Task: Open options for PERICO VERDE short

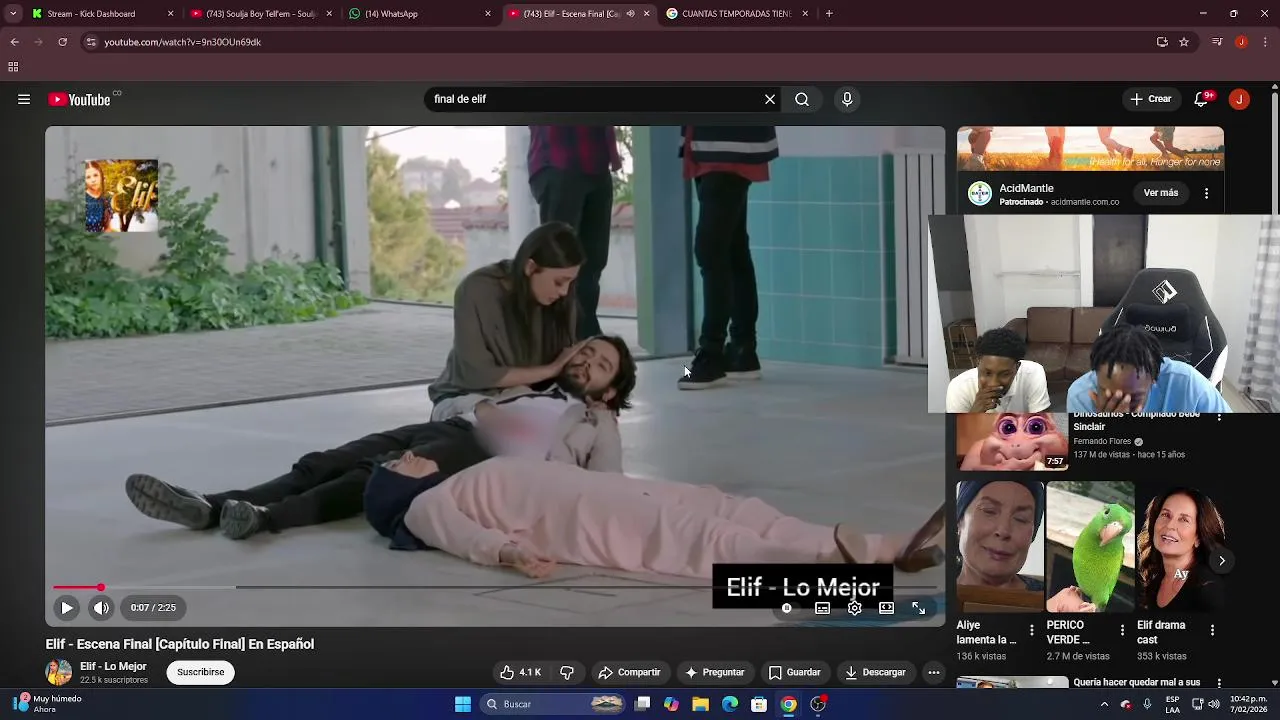Action: (x=1122, y=630)
